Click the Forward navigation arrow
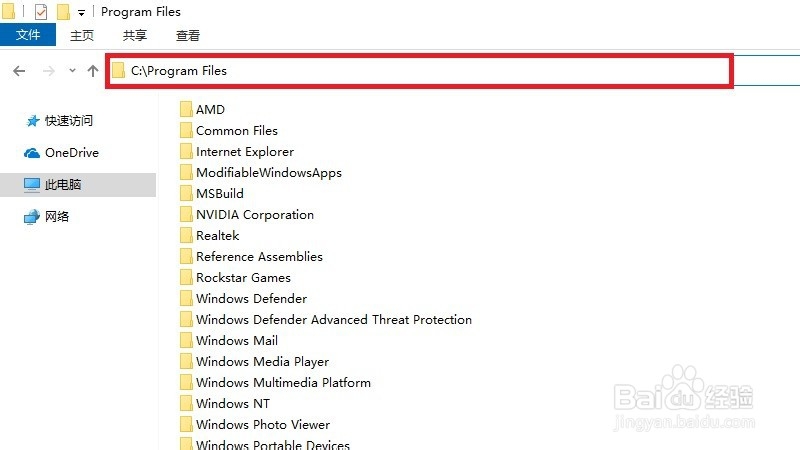The image size is (800, 450). pyautogui.click(x=48, y=71)
